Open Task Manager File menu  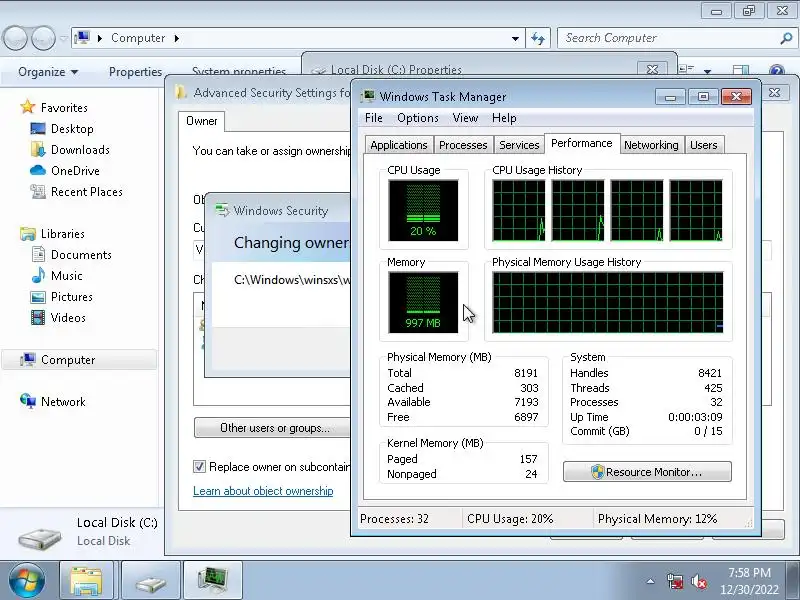373,118
